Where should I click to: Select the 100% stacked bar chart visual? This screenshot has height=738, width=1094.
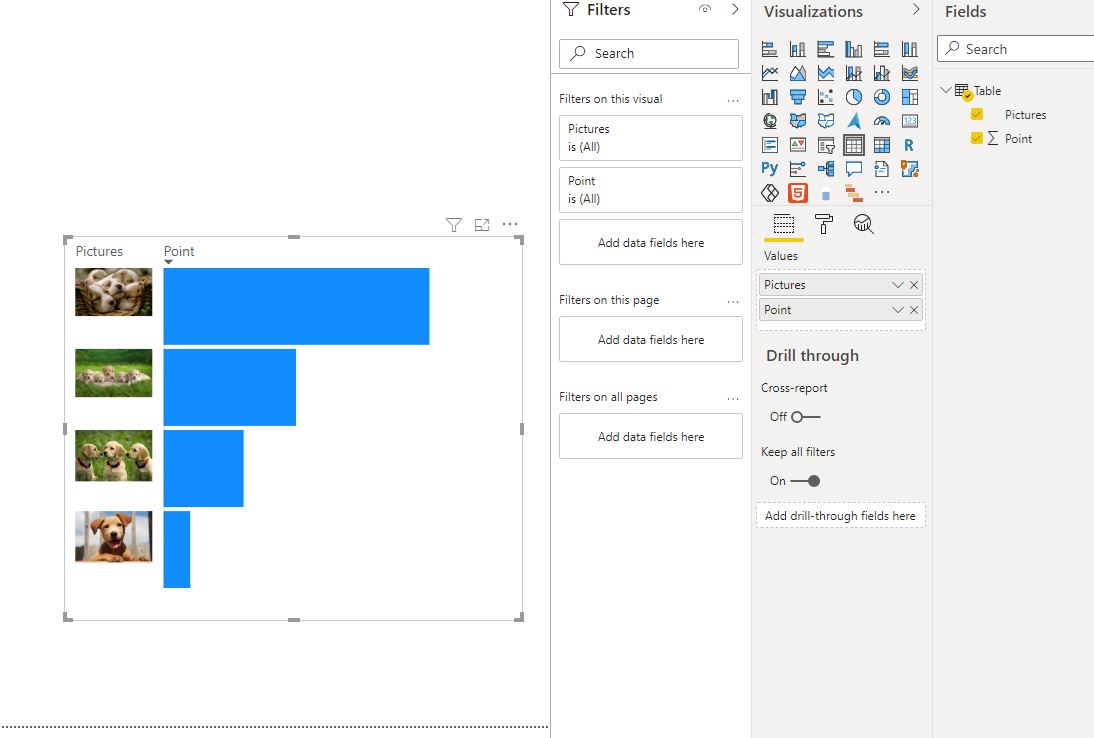click(x=881, y=49)
